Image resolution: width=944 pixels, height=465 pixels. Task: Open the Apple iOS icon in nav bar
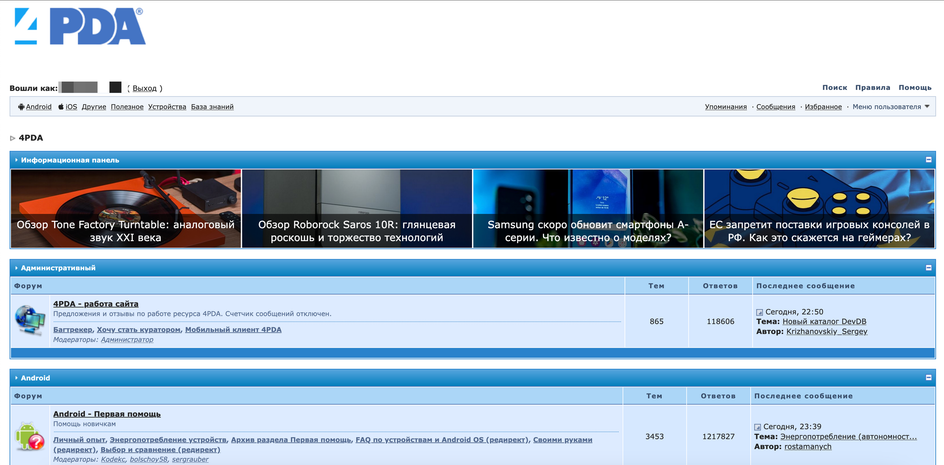coord(61,107)
